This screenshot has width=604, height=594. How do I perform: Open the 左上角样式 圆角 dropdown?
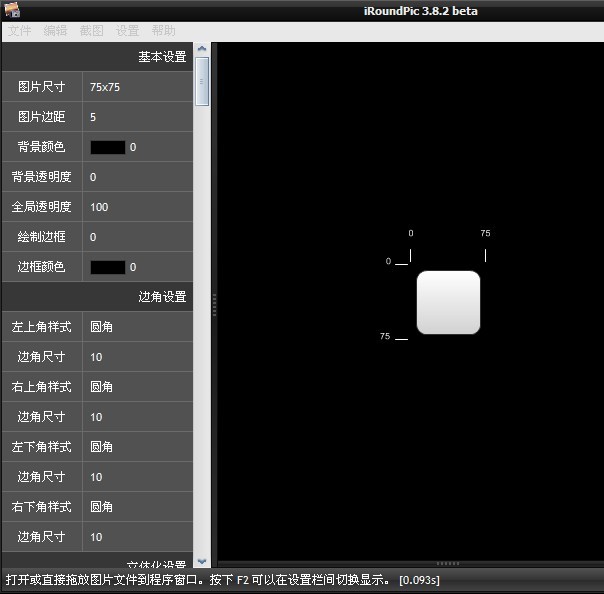click(x=138, y=327)
